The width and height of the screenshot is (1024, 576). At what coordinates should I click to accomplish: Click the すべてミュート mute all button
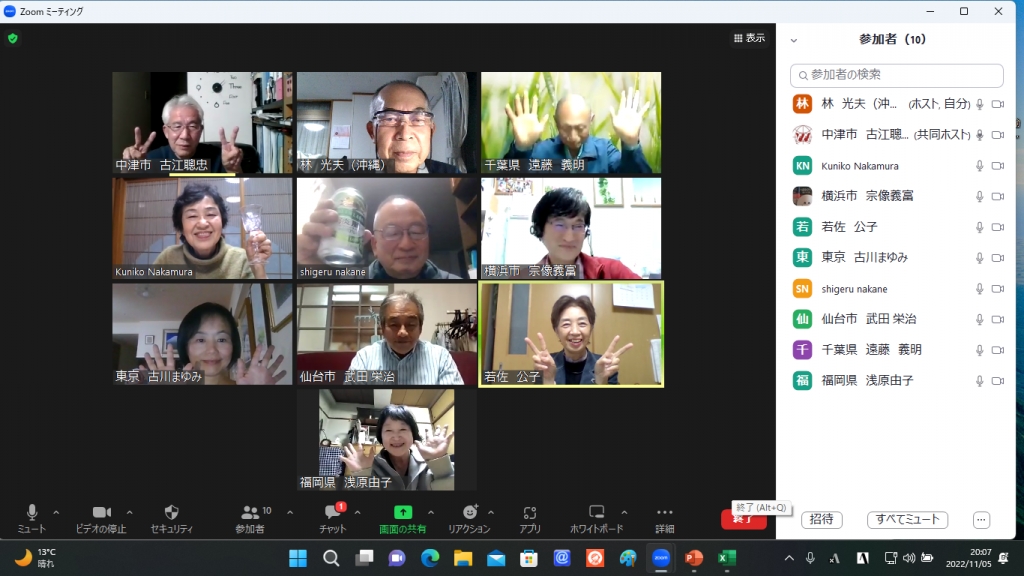click(x=907, y=519)
